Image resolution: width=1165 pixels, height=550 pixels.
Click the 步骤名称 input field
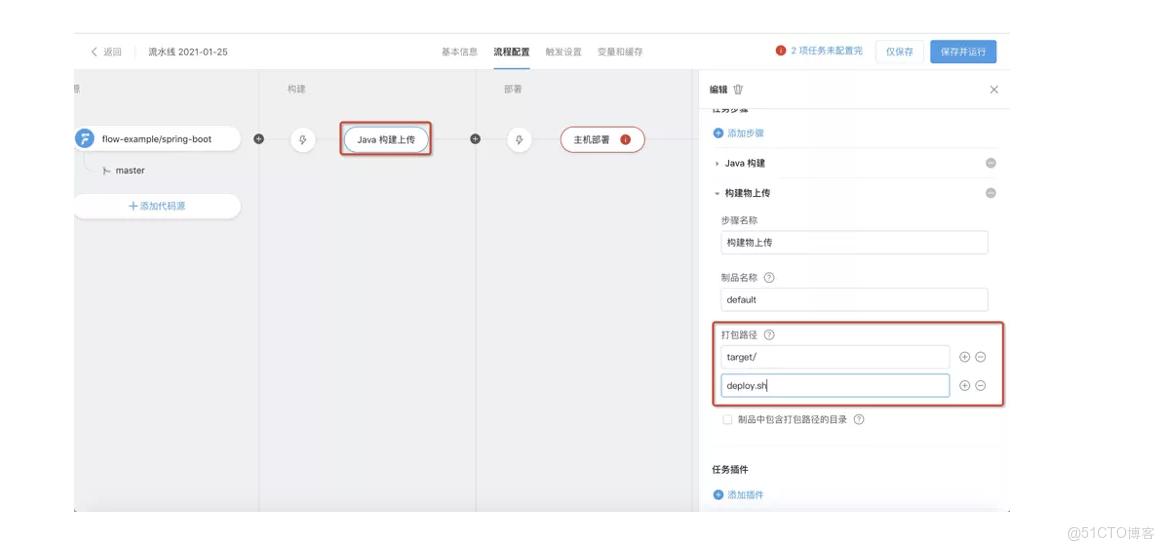pos(854,242)
